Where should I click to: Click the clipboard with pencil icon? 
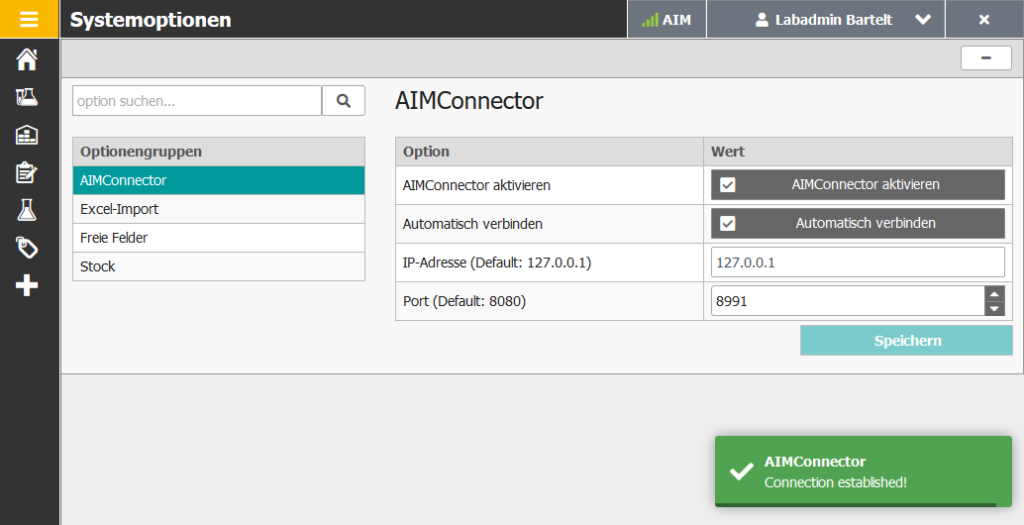tap(27, 172)
